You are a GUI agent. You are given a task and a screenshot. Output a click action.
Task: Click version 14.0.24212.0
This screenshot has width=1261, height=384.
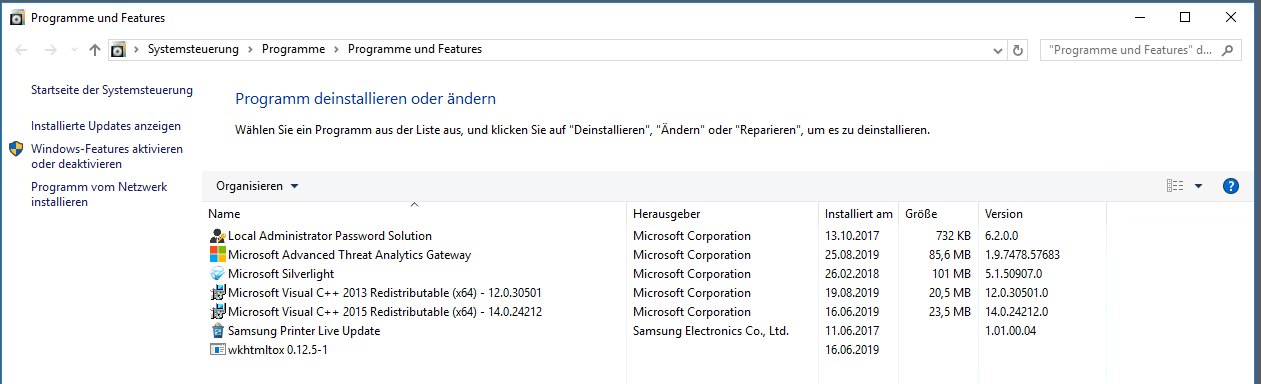pos(1016,312)
